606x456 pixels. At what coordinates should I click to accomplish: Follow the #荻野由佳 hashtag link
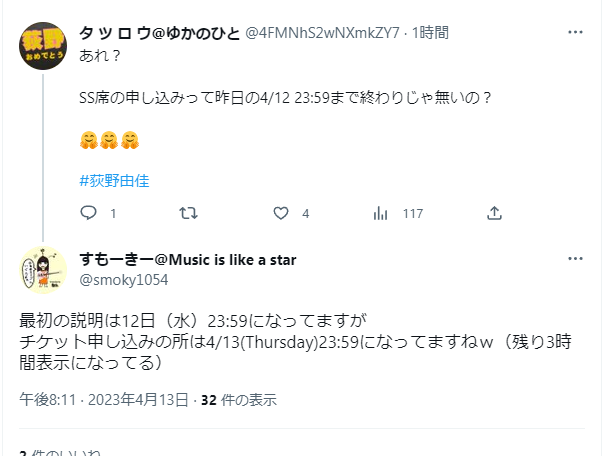(x=114, y=181)
